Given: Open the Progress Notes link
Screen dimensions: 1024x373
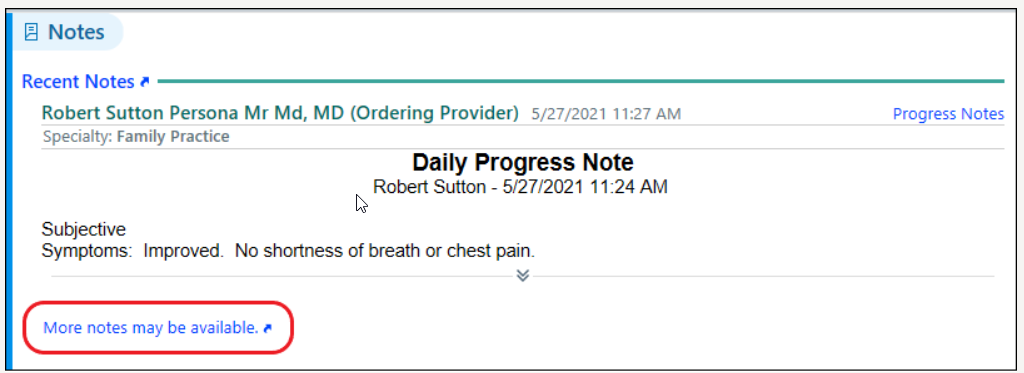Looking at the screenshot, I should [x=948, y=114].
